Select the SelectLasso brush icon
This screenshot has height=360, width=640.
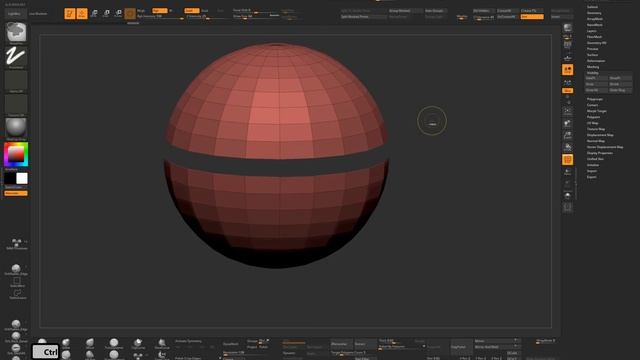click(x=17, y=294)
